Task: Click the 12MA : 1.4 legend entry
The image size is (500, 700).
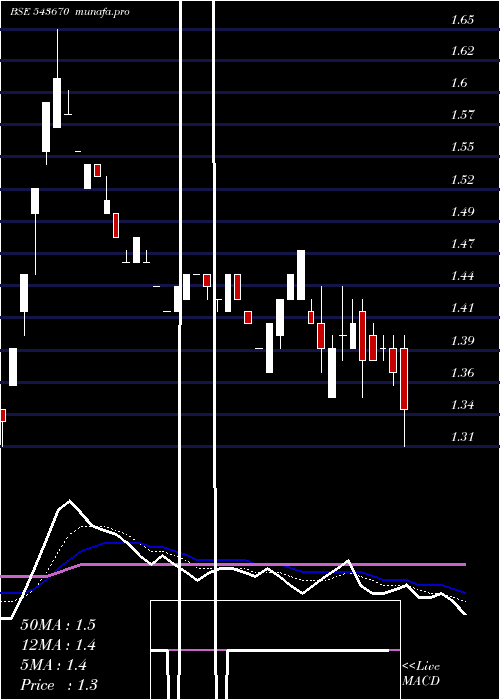Action: coord(58,645)
